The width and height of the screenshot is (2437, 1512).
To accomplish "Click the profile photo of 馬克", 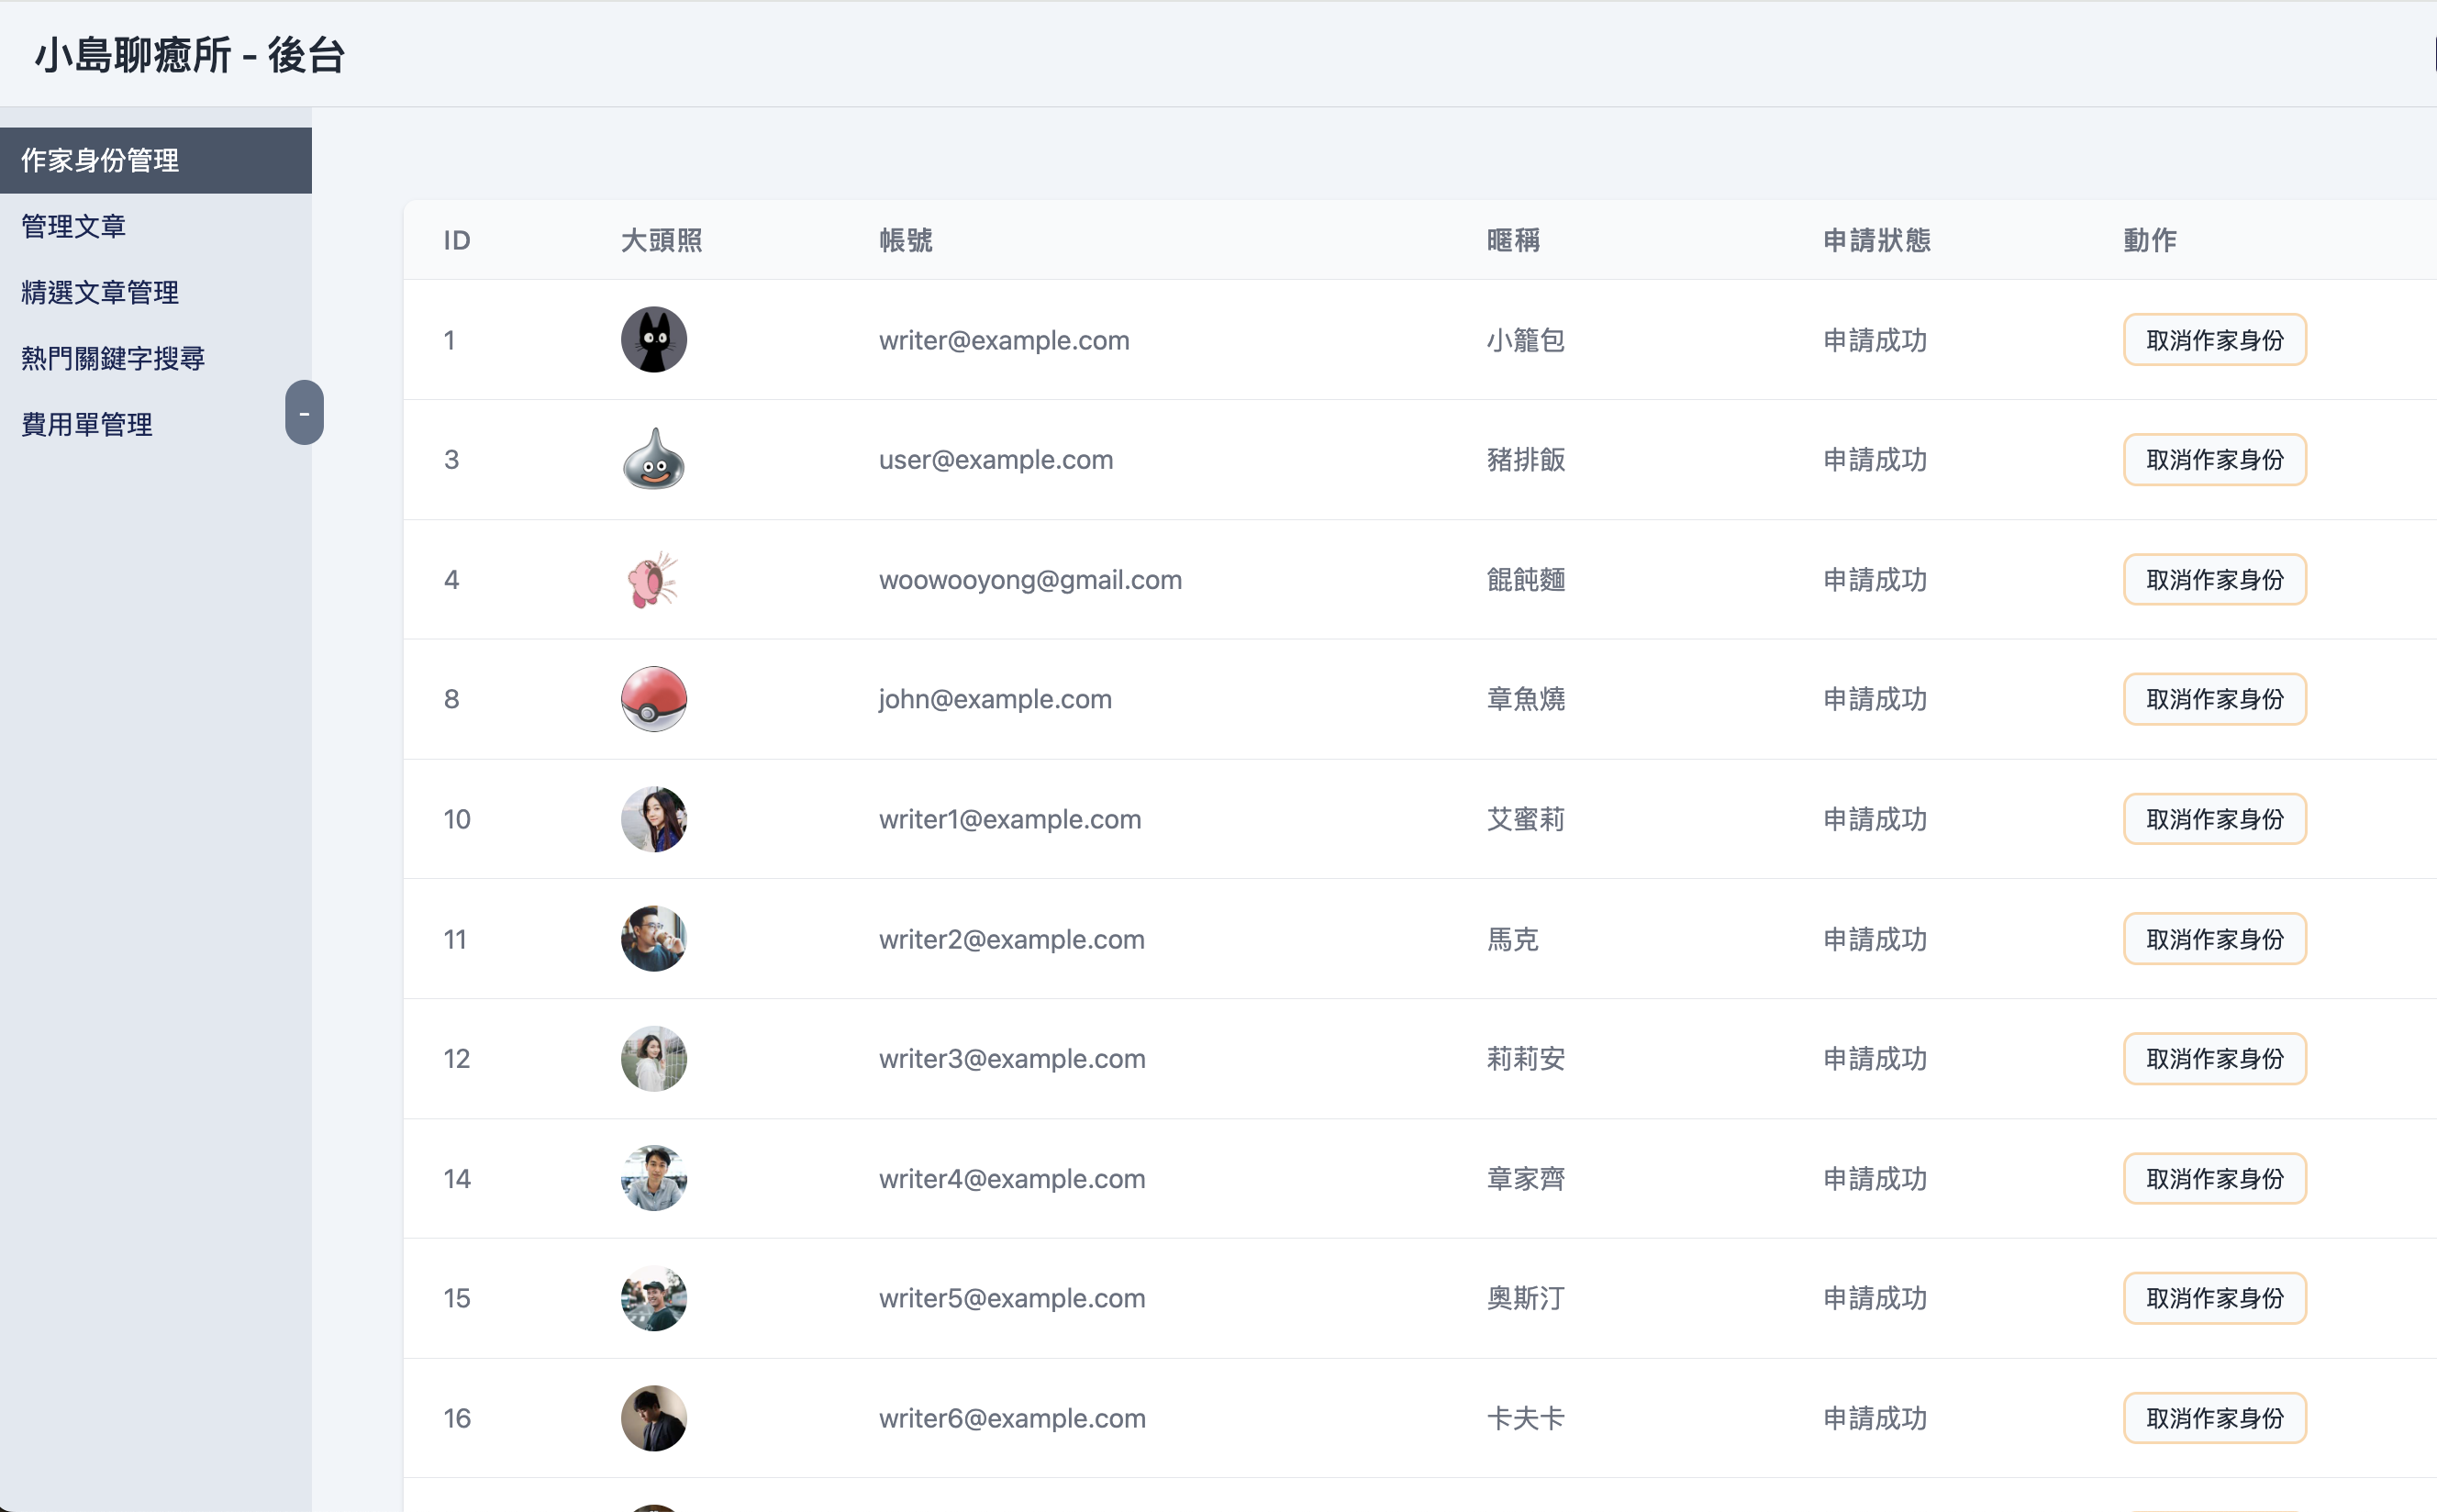I will 653,939.
